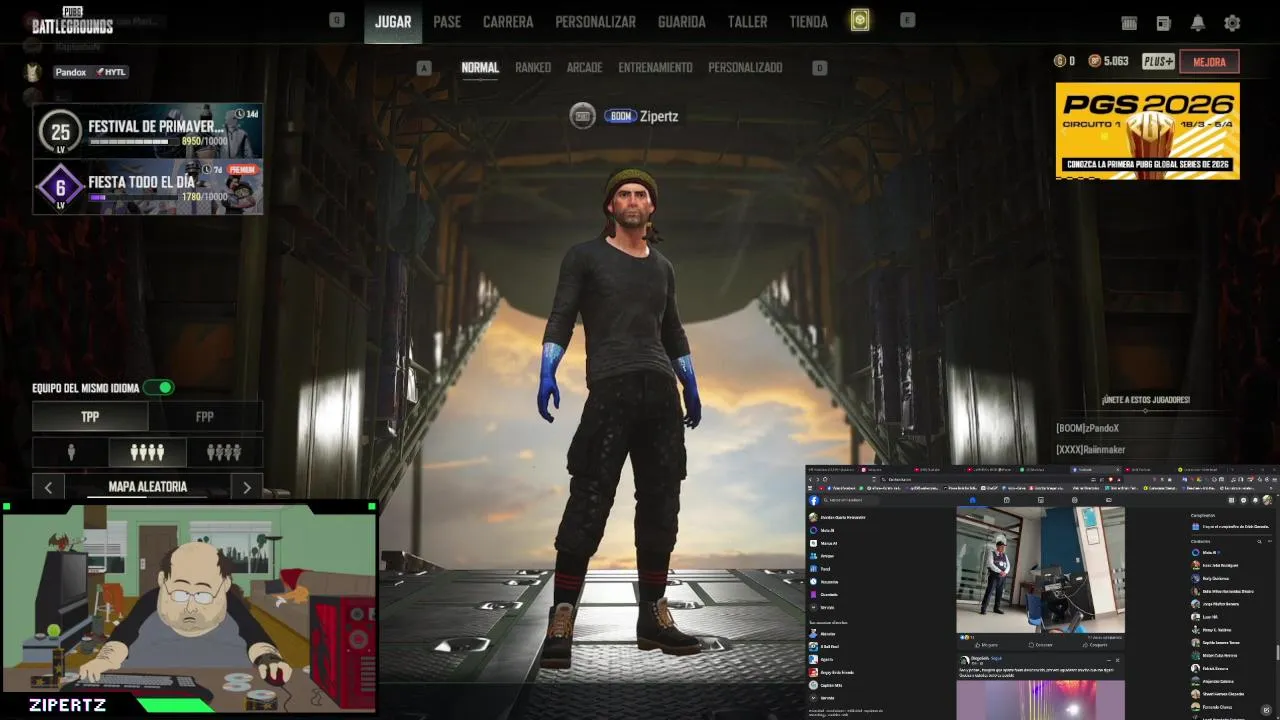Image resolution: width=1280 pixels, height=720 pixels.
Task: Click the new message pencil icon on Facebook
Action: [x=1266, y=710]
